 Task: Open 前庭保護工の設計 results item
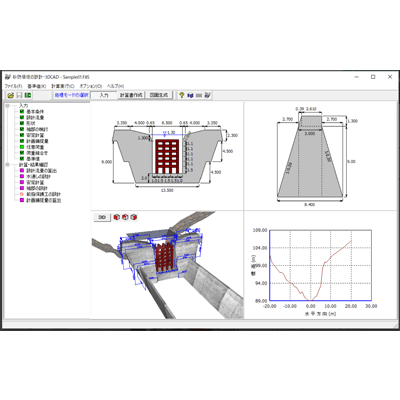point(44,194)
